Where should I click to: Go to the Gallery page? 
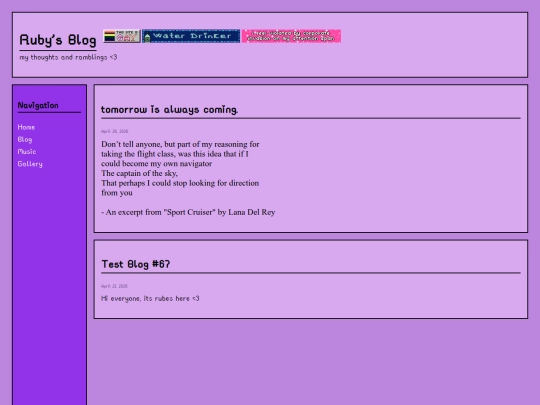tap(30, 164)
